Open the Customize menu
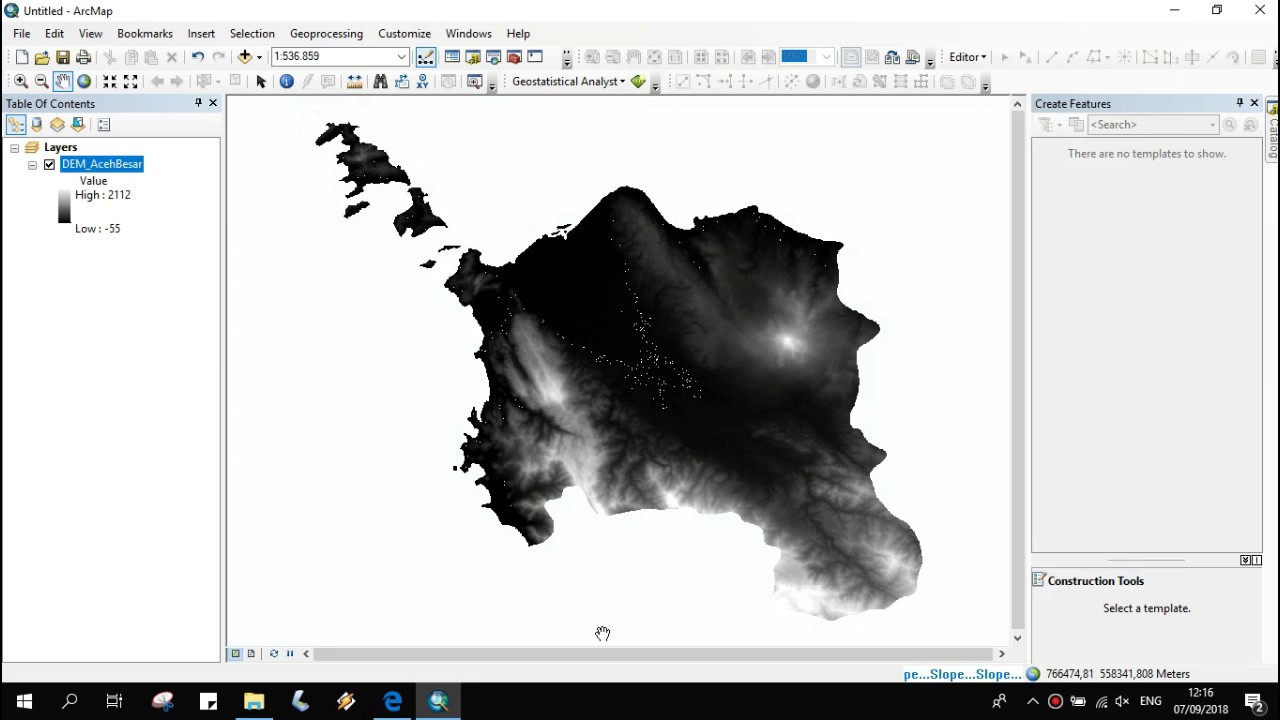 [404, 34]
